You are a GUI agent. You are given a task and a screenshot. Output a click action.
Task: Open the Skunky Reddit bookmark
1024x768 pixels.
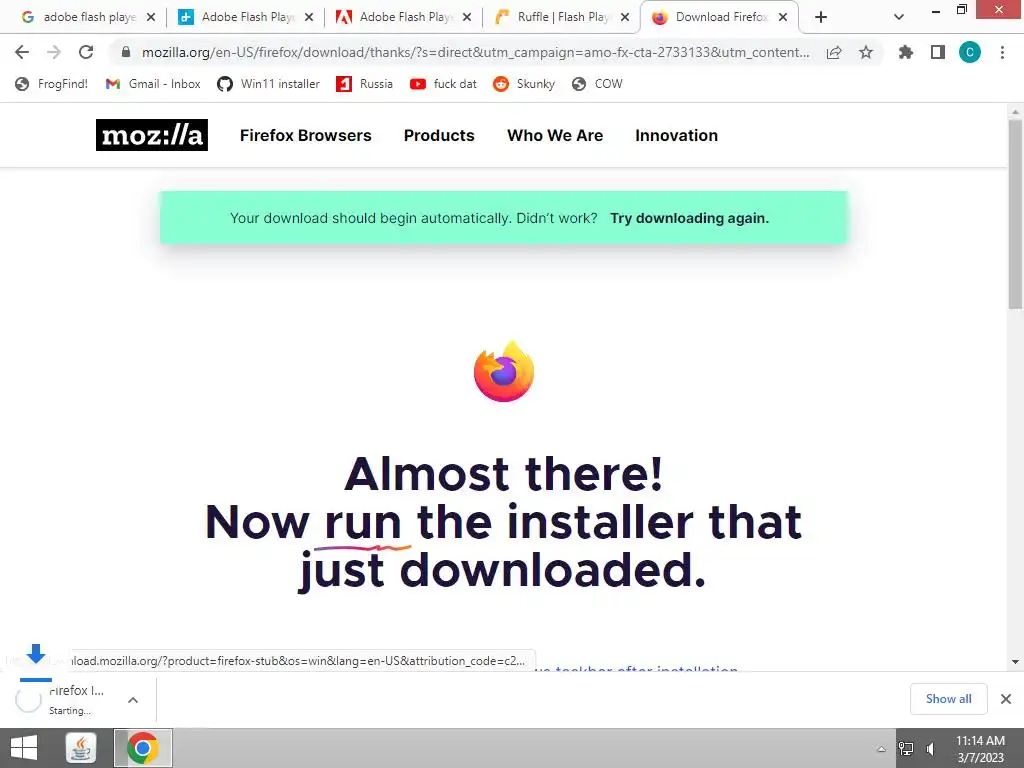524,84
